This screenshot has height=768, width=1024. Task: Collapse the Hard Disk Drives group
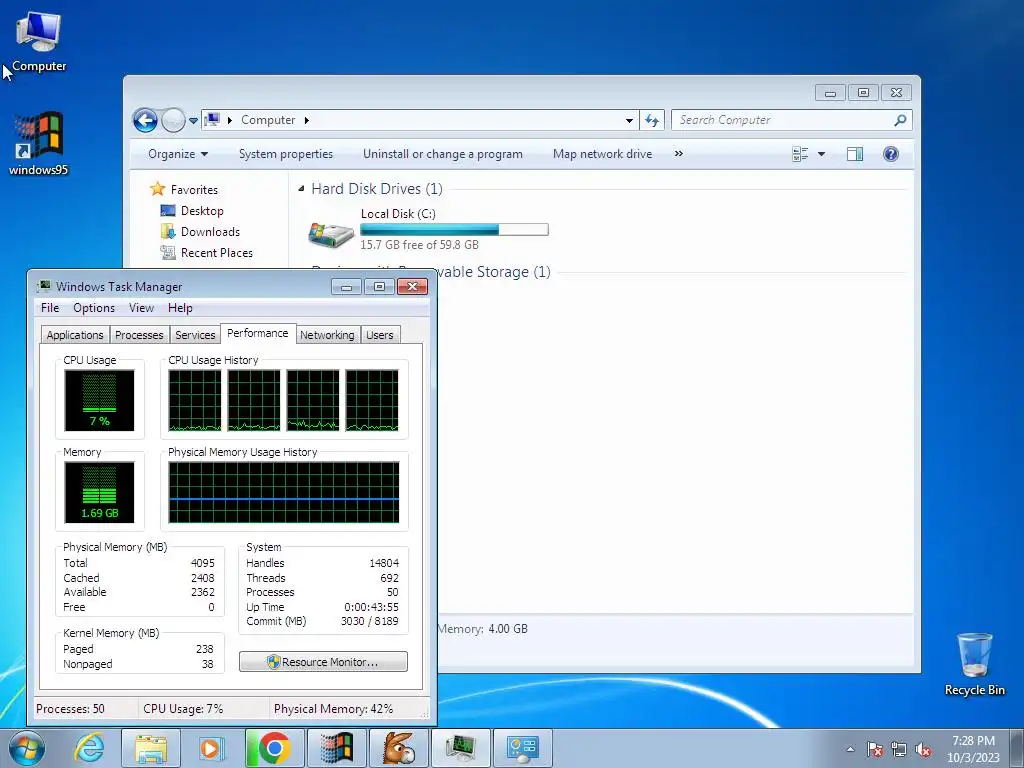301,189
